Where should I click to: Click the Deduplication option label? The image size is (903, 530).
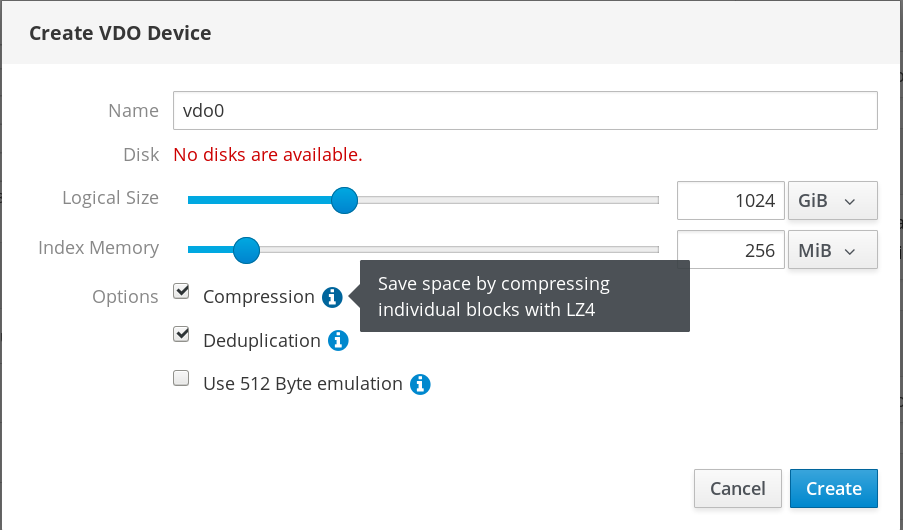click(262, 340)
